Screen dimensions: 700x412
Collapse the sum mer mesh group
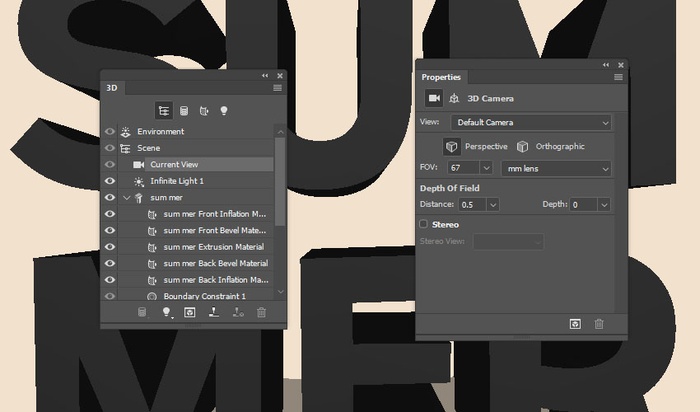click(x=126, y=198)
